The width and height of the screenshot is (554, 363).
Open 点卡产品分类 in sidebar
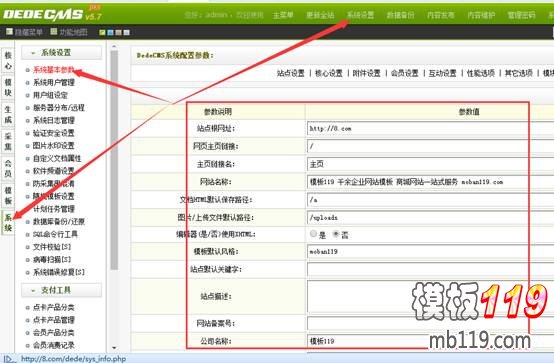54,308
